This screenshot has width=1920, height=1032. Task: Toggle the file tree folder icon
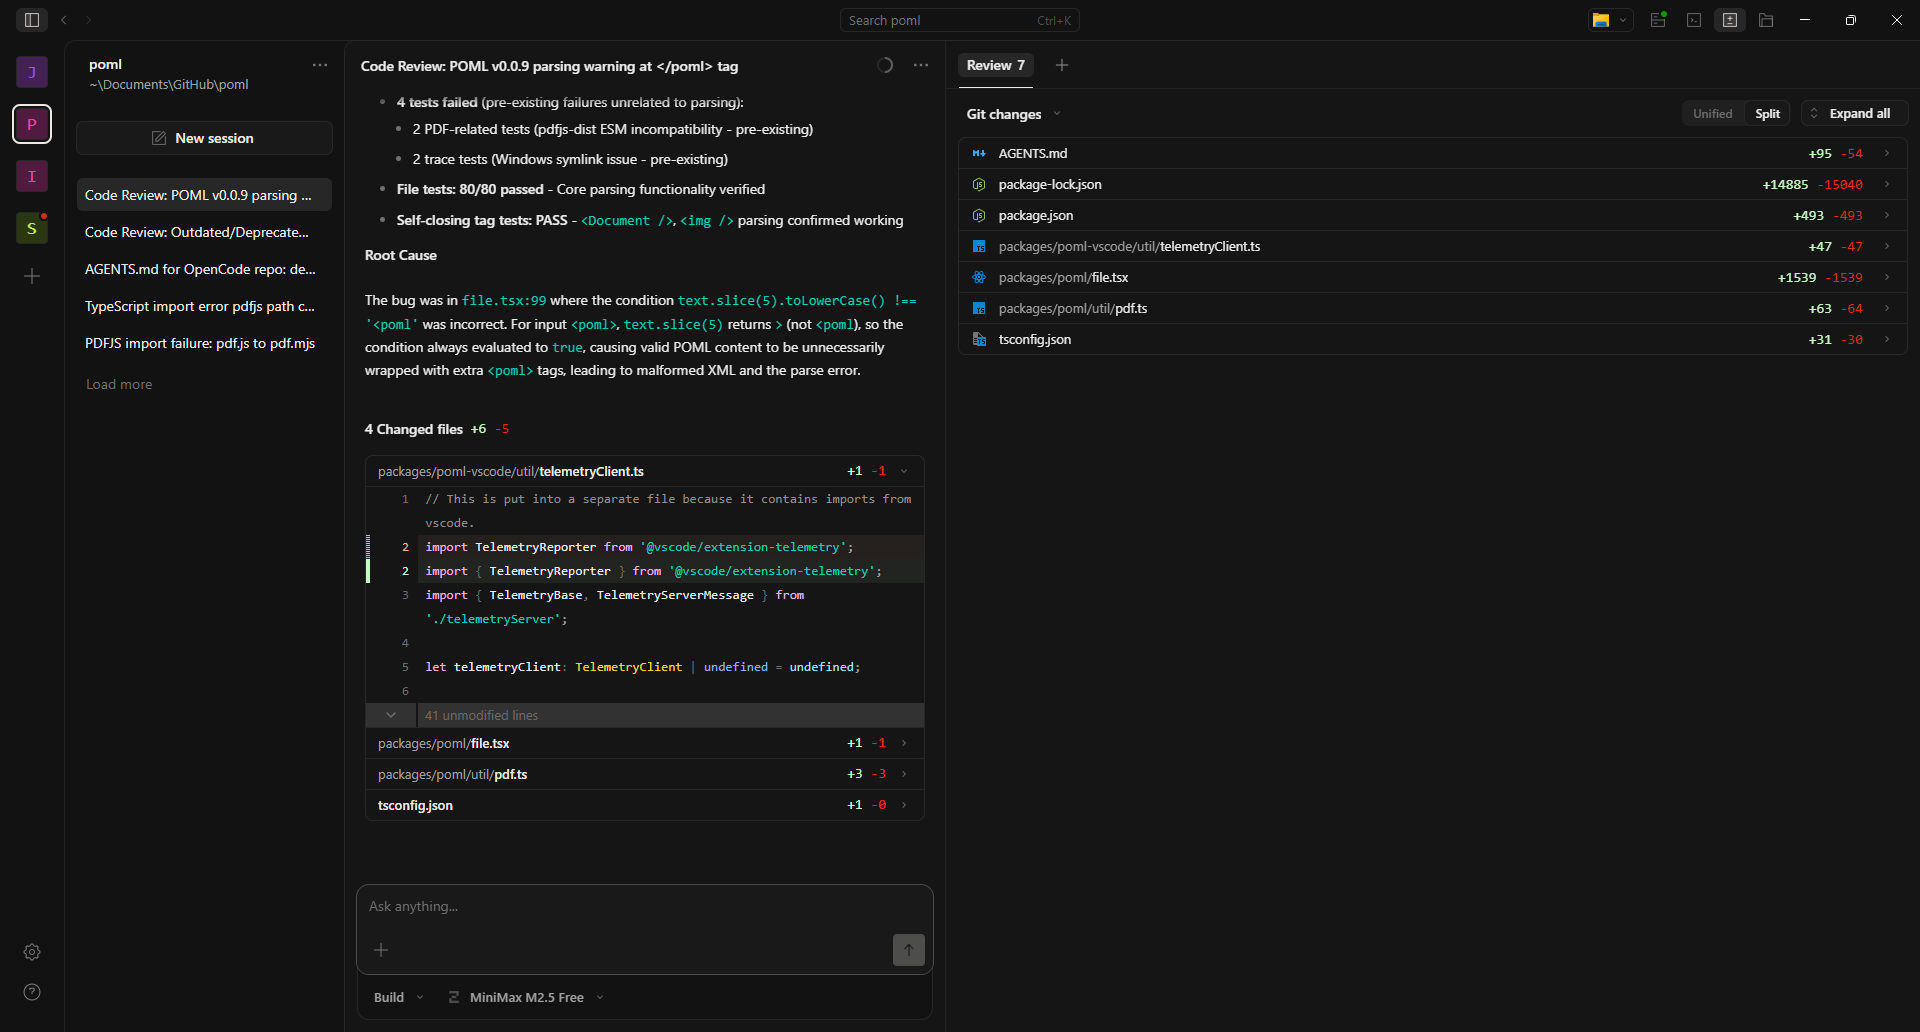point(1766,20)
